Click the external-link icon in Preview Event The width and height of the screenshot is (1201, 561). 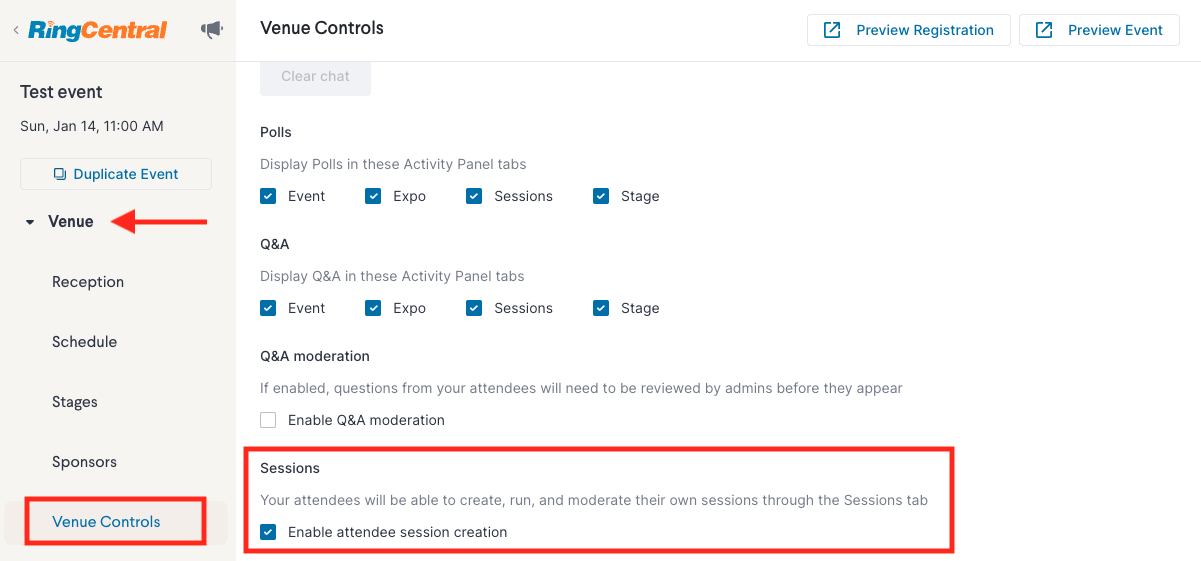[x=1044, y=30]
